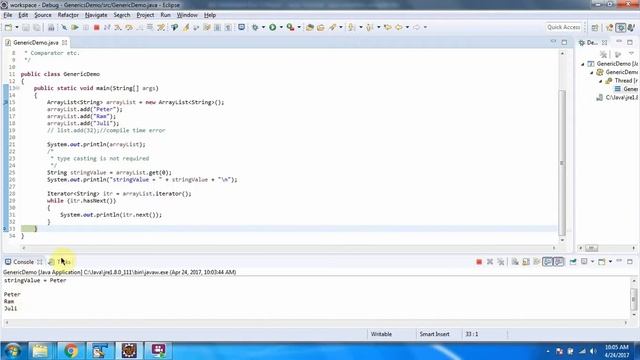
Task: Close the GenericDemo.java editor tab
Action: click(64, 42)
